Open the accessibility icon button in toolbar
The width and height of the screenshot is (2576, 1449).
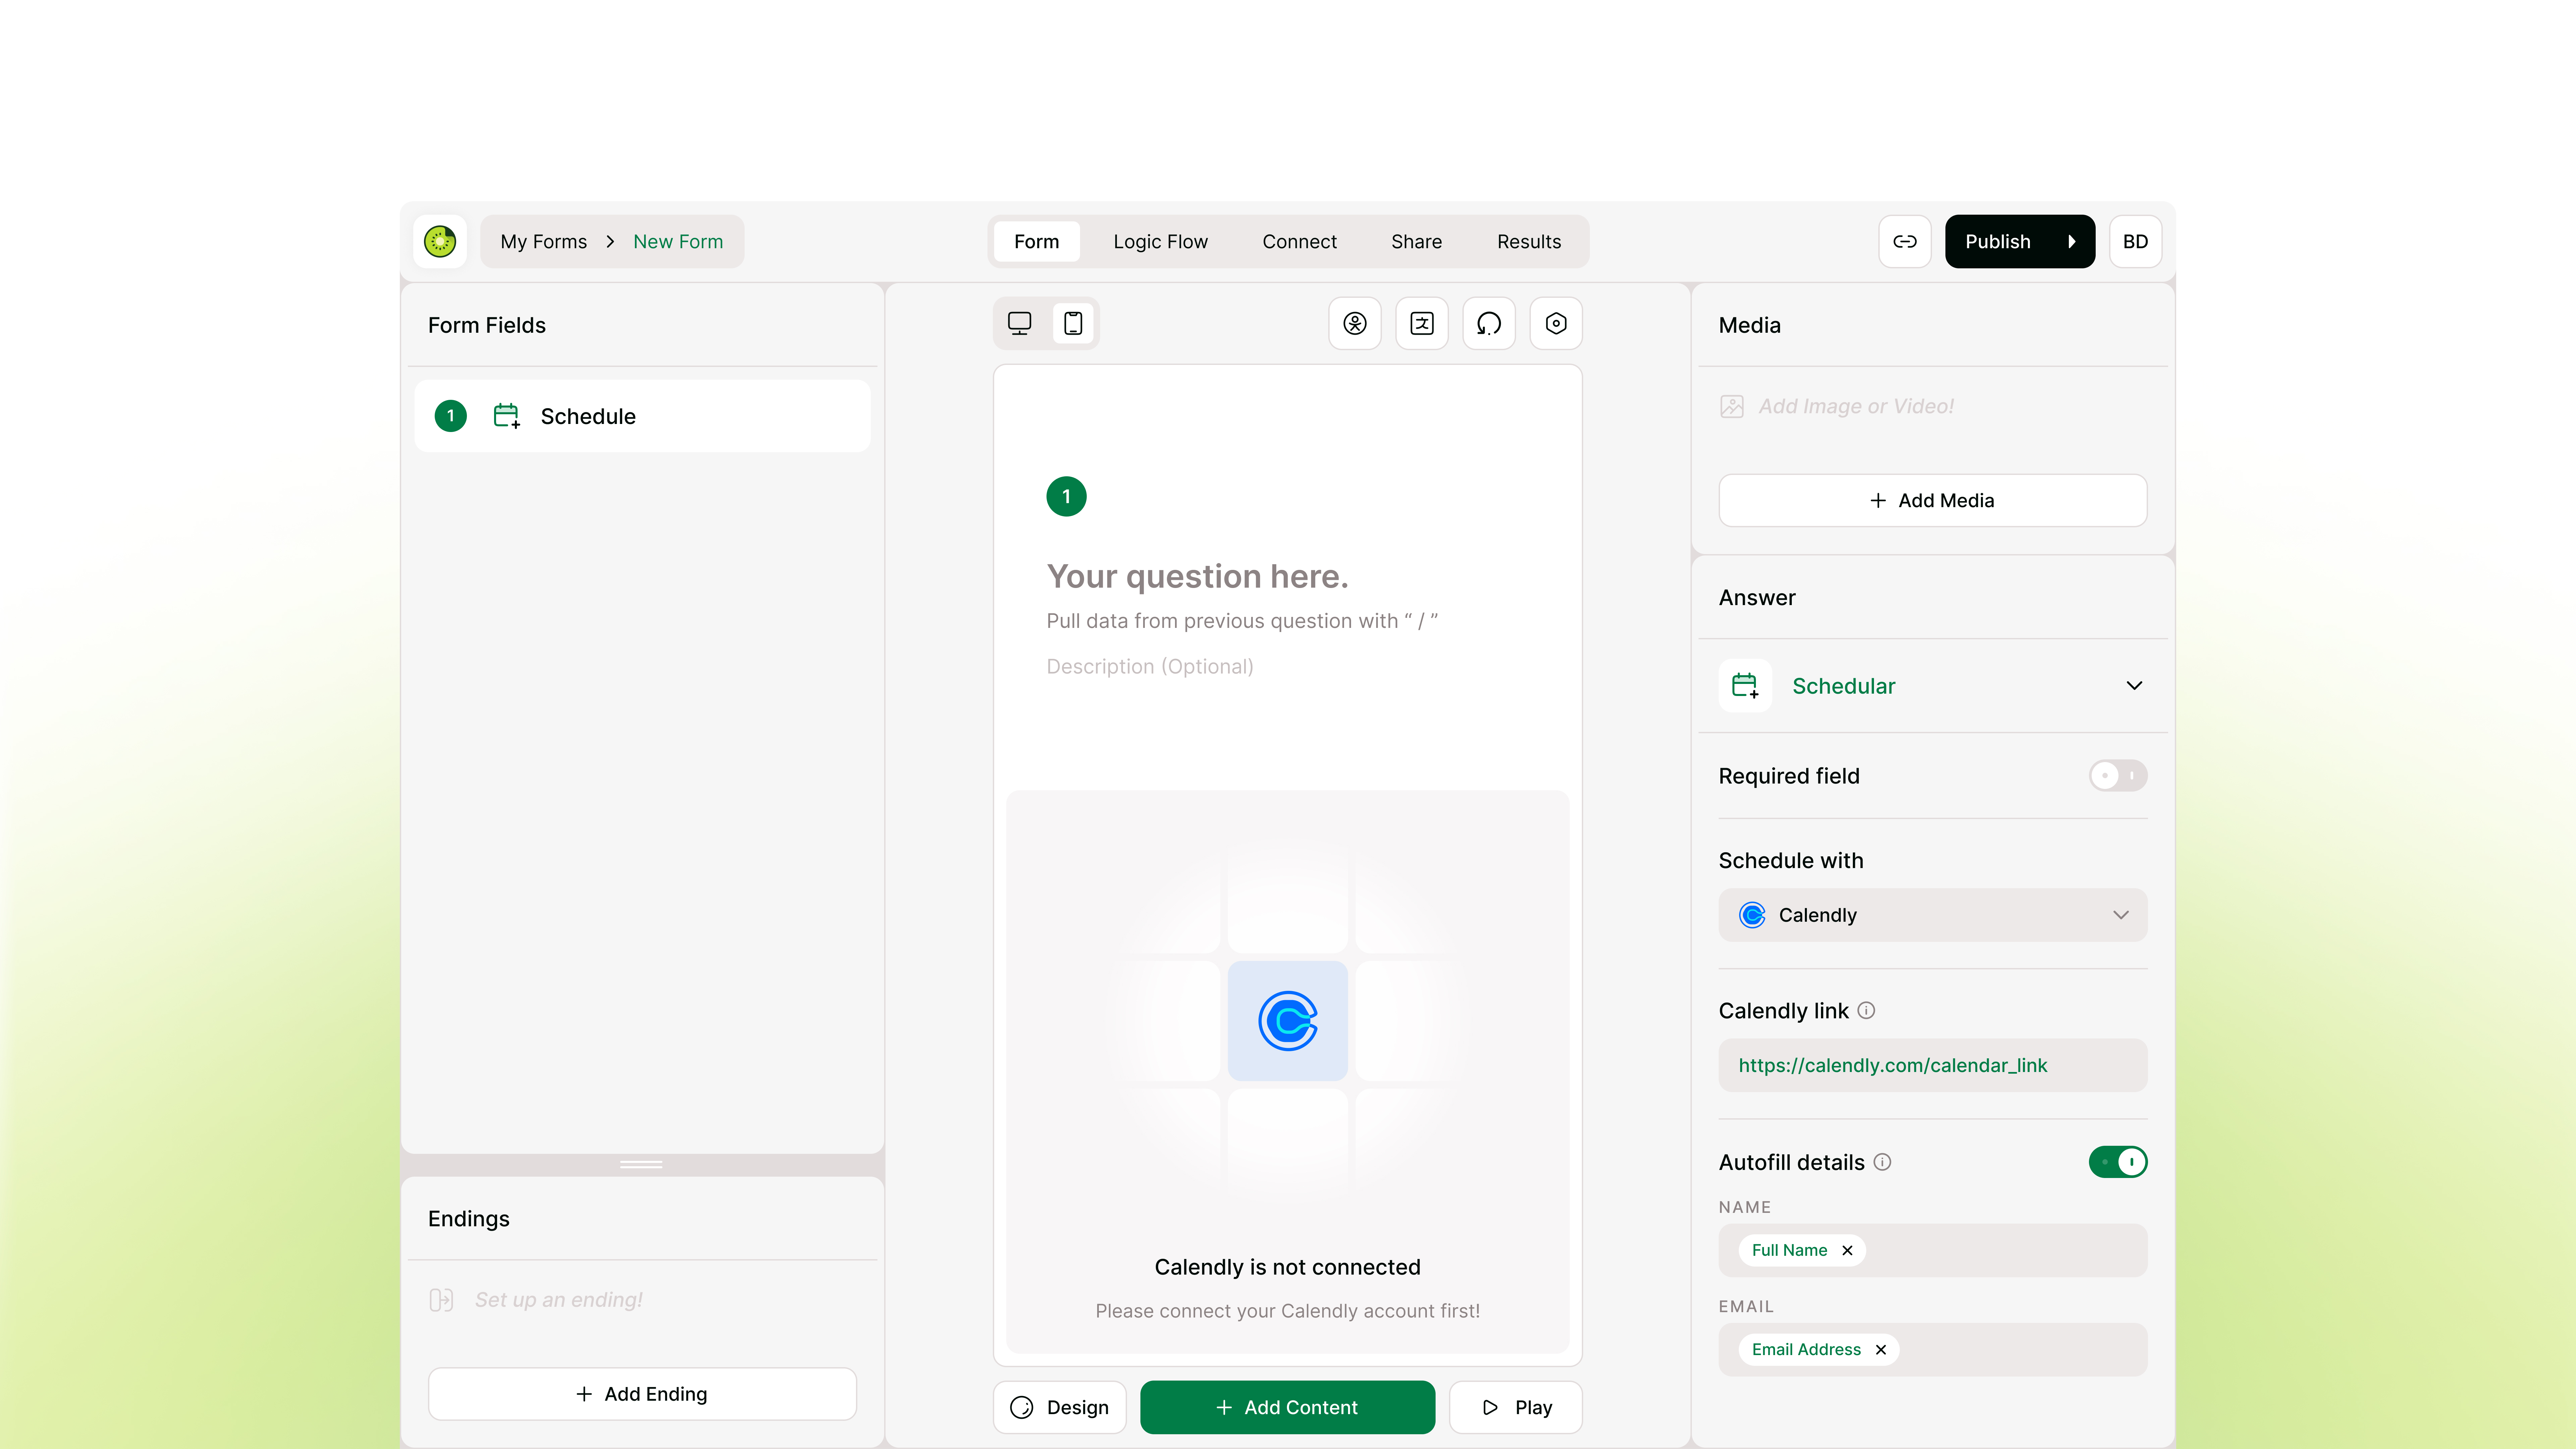[1355, 323]
